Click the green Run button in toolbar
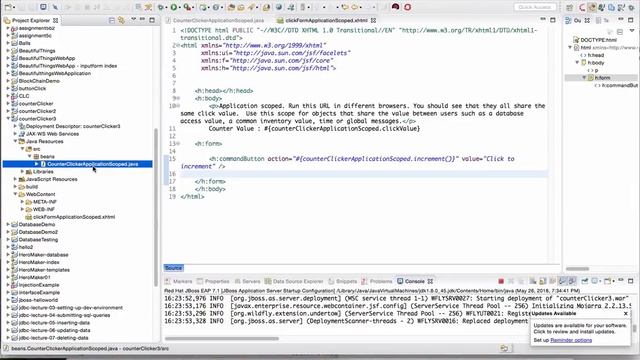 (174, 7)
